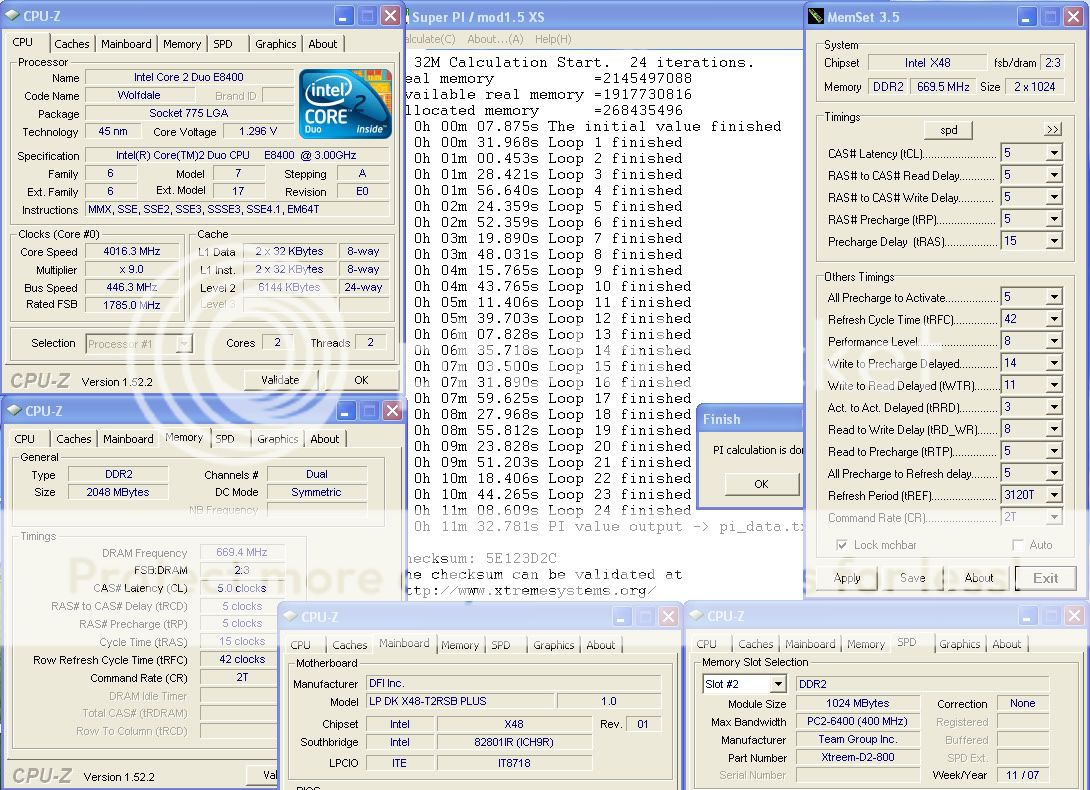1090x790 pixels.
Task: Click CPU-Z Mainboard window title icon
Action: click(x=291, y=616)
